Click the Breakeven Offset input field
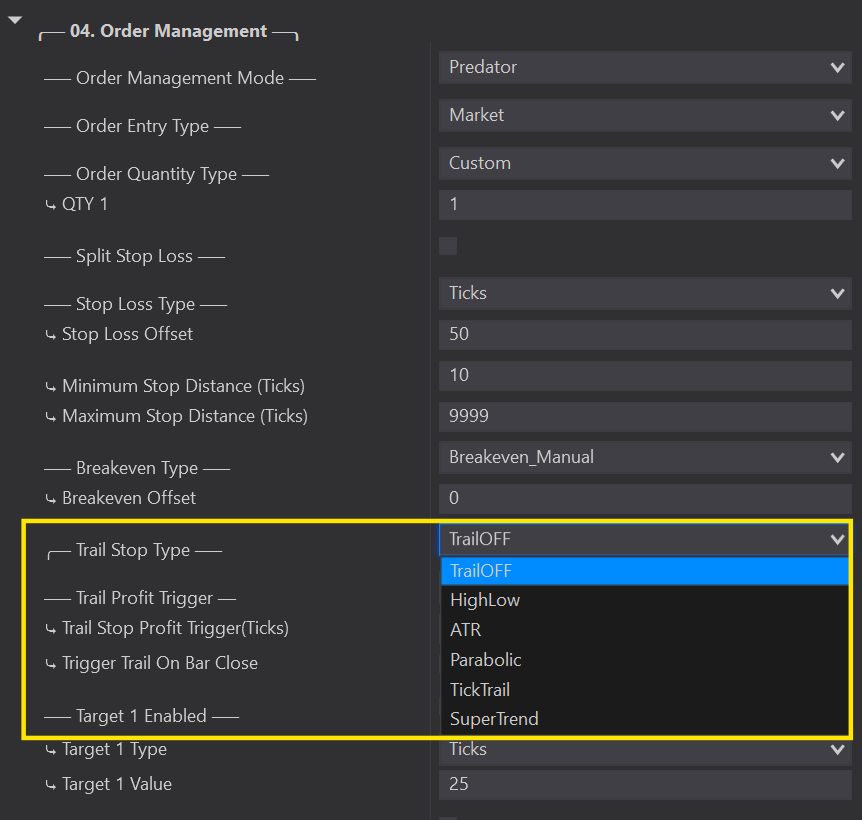 644,499
